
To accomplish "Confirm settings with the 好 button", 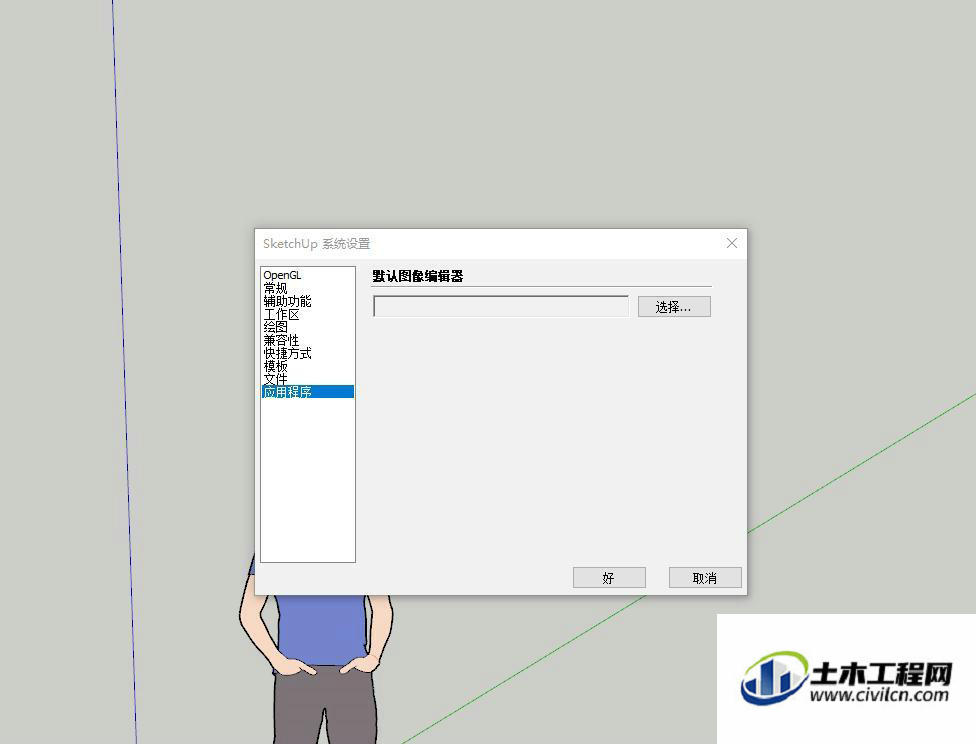I will point(609,578).
